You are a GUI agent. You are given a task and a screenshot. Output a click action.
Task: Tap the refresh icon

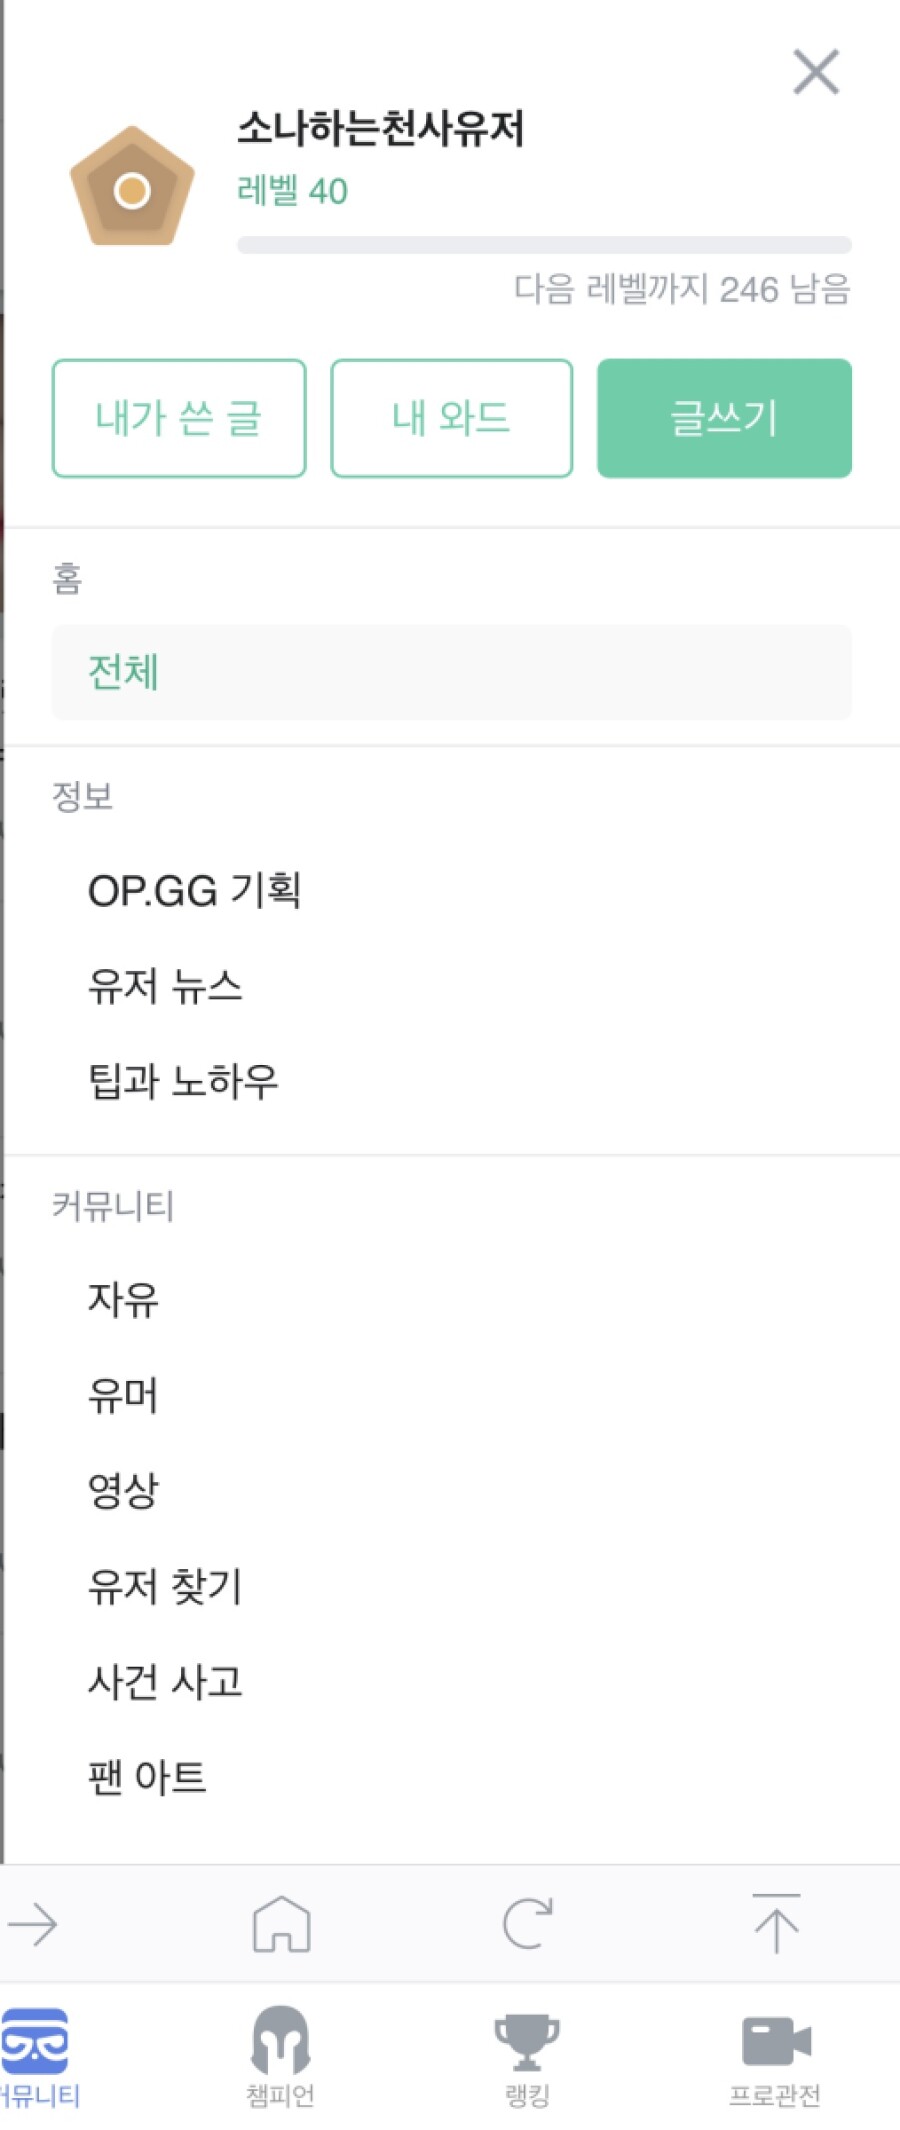coord(527,1923)
